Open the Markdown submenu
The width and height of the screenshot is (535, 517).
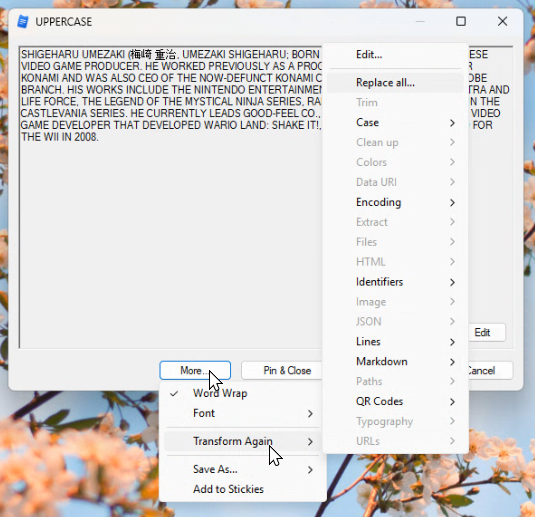(395, 361)
